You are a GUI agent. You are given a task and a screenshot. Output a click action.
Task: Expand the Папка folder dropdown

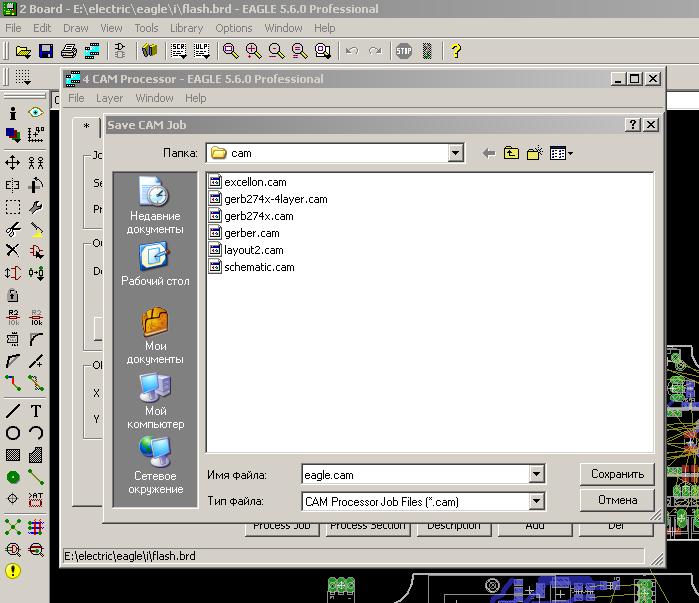click(456, 153)
